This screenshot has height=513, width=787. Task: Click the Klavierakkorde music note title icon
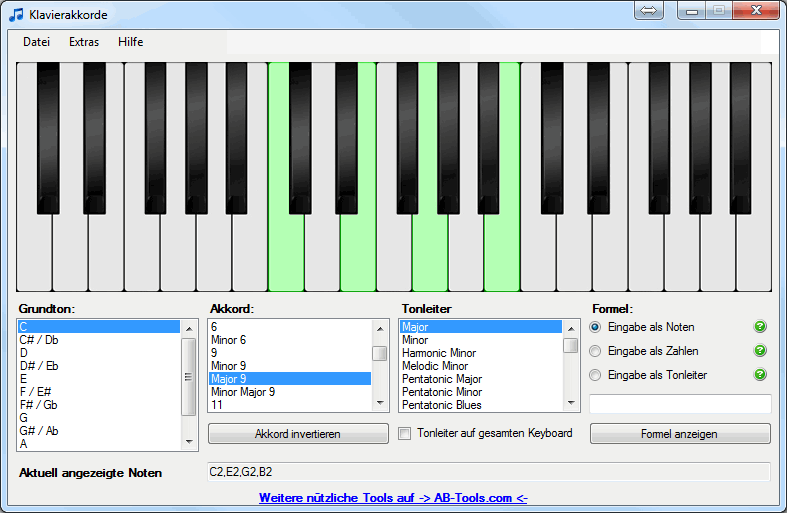click(x=16, y=15)
